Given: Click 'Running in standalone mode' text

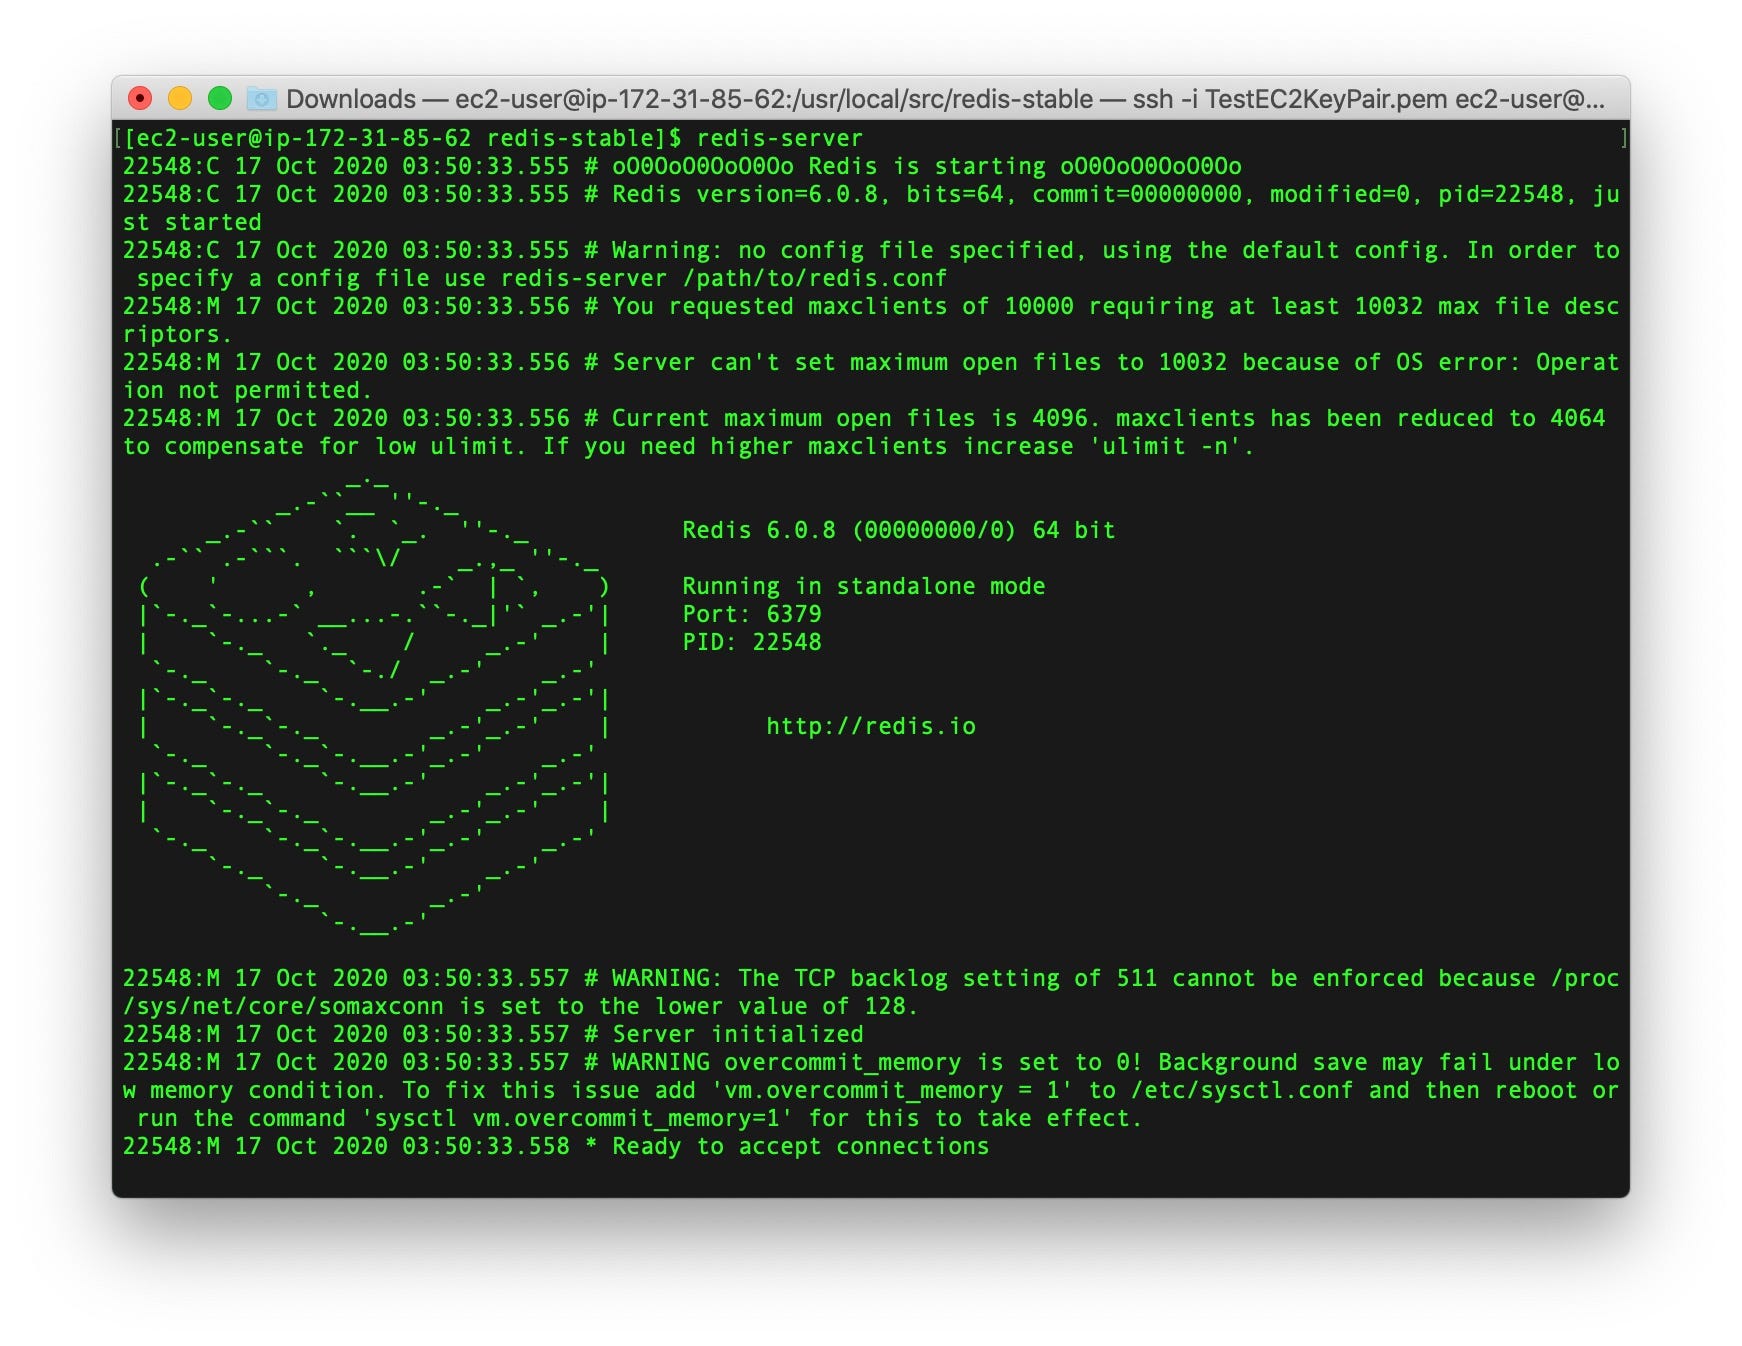Looking at the screenshot, I should 863,586.
